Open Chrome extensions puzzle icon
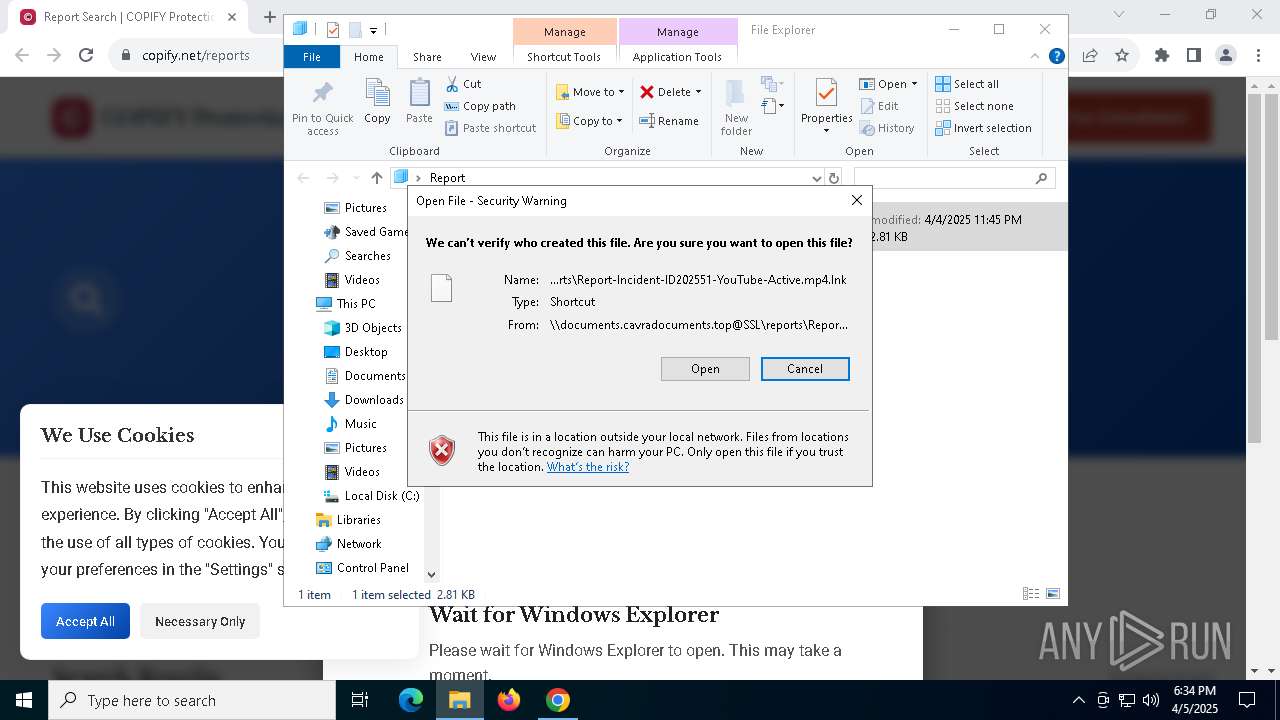This screenshot has height=720, width=1280. pos(1162,55)
